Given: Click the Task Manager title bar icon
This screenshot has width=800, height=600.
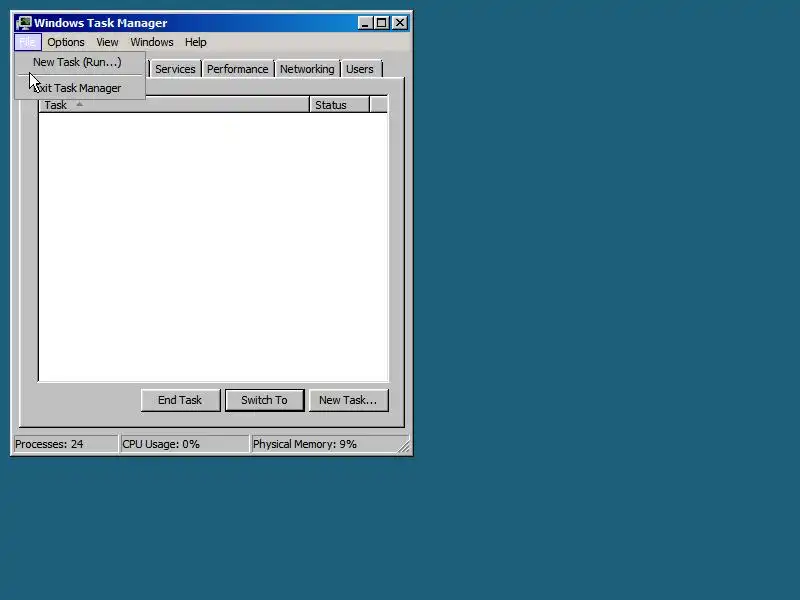Looking at the screenshot, I should click(23, 23).
